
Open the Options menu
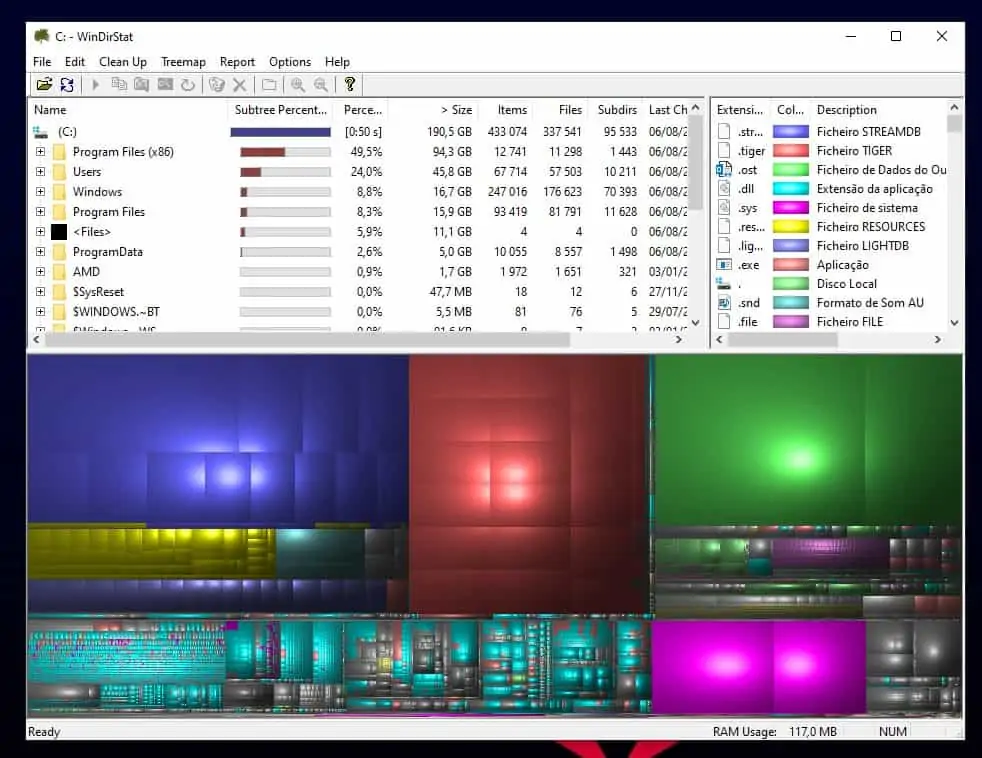pos(289,61)
